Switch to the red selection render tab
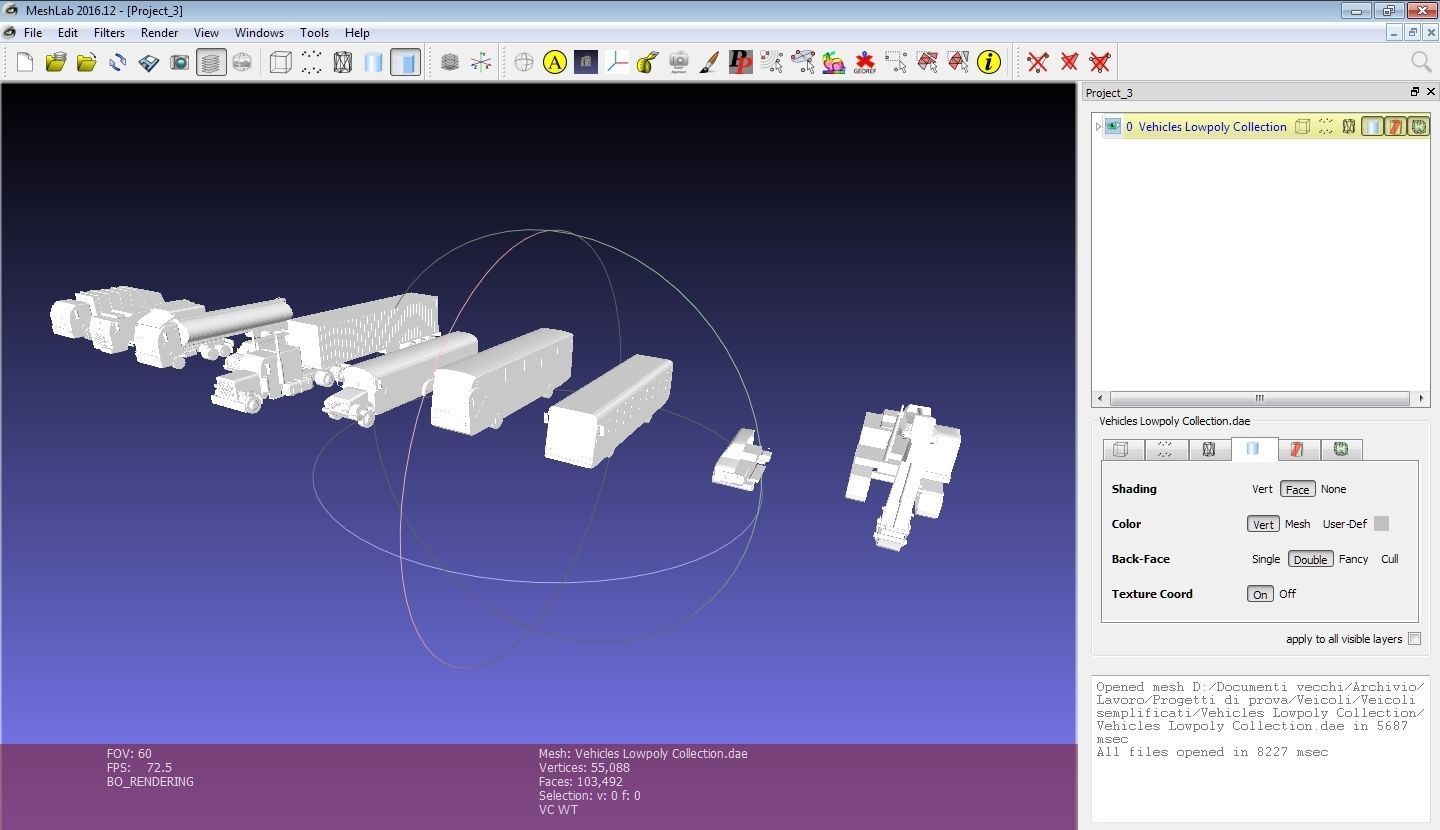 [1297, 450]
